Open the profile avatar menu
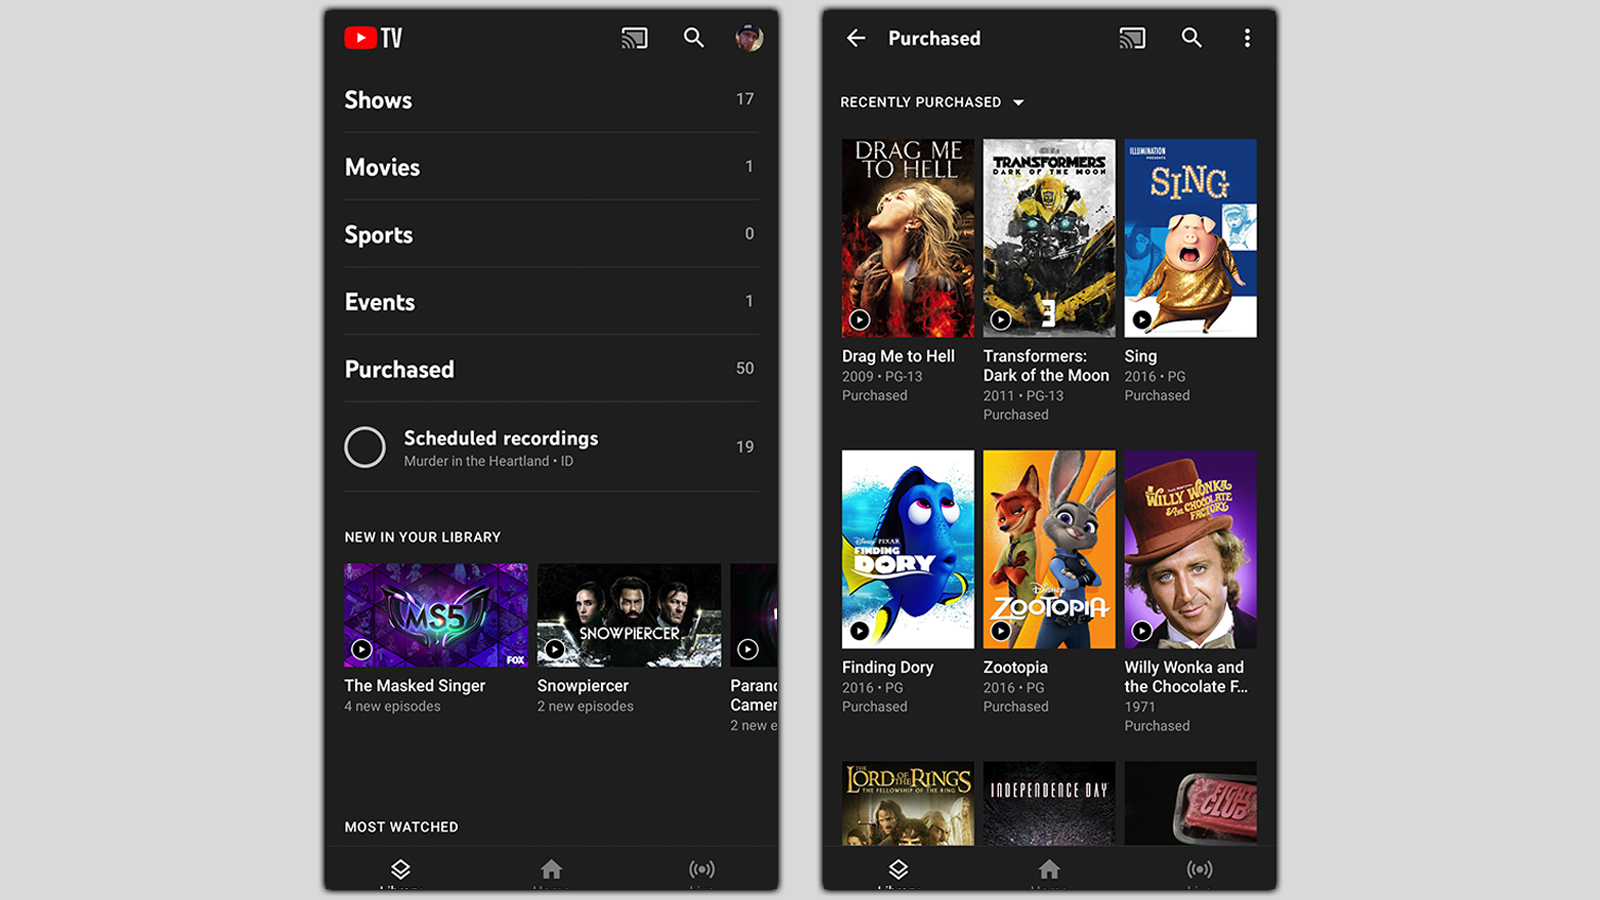The width and height of the screenshot is (1600, 900). tap(749, 38)
